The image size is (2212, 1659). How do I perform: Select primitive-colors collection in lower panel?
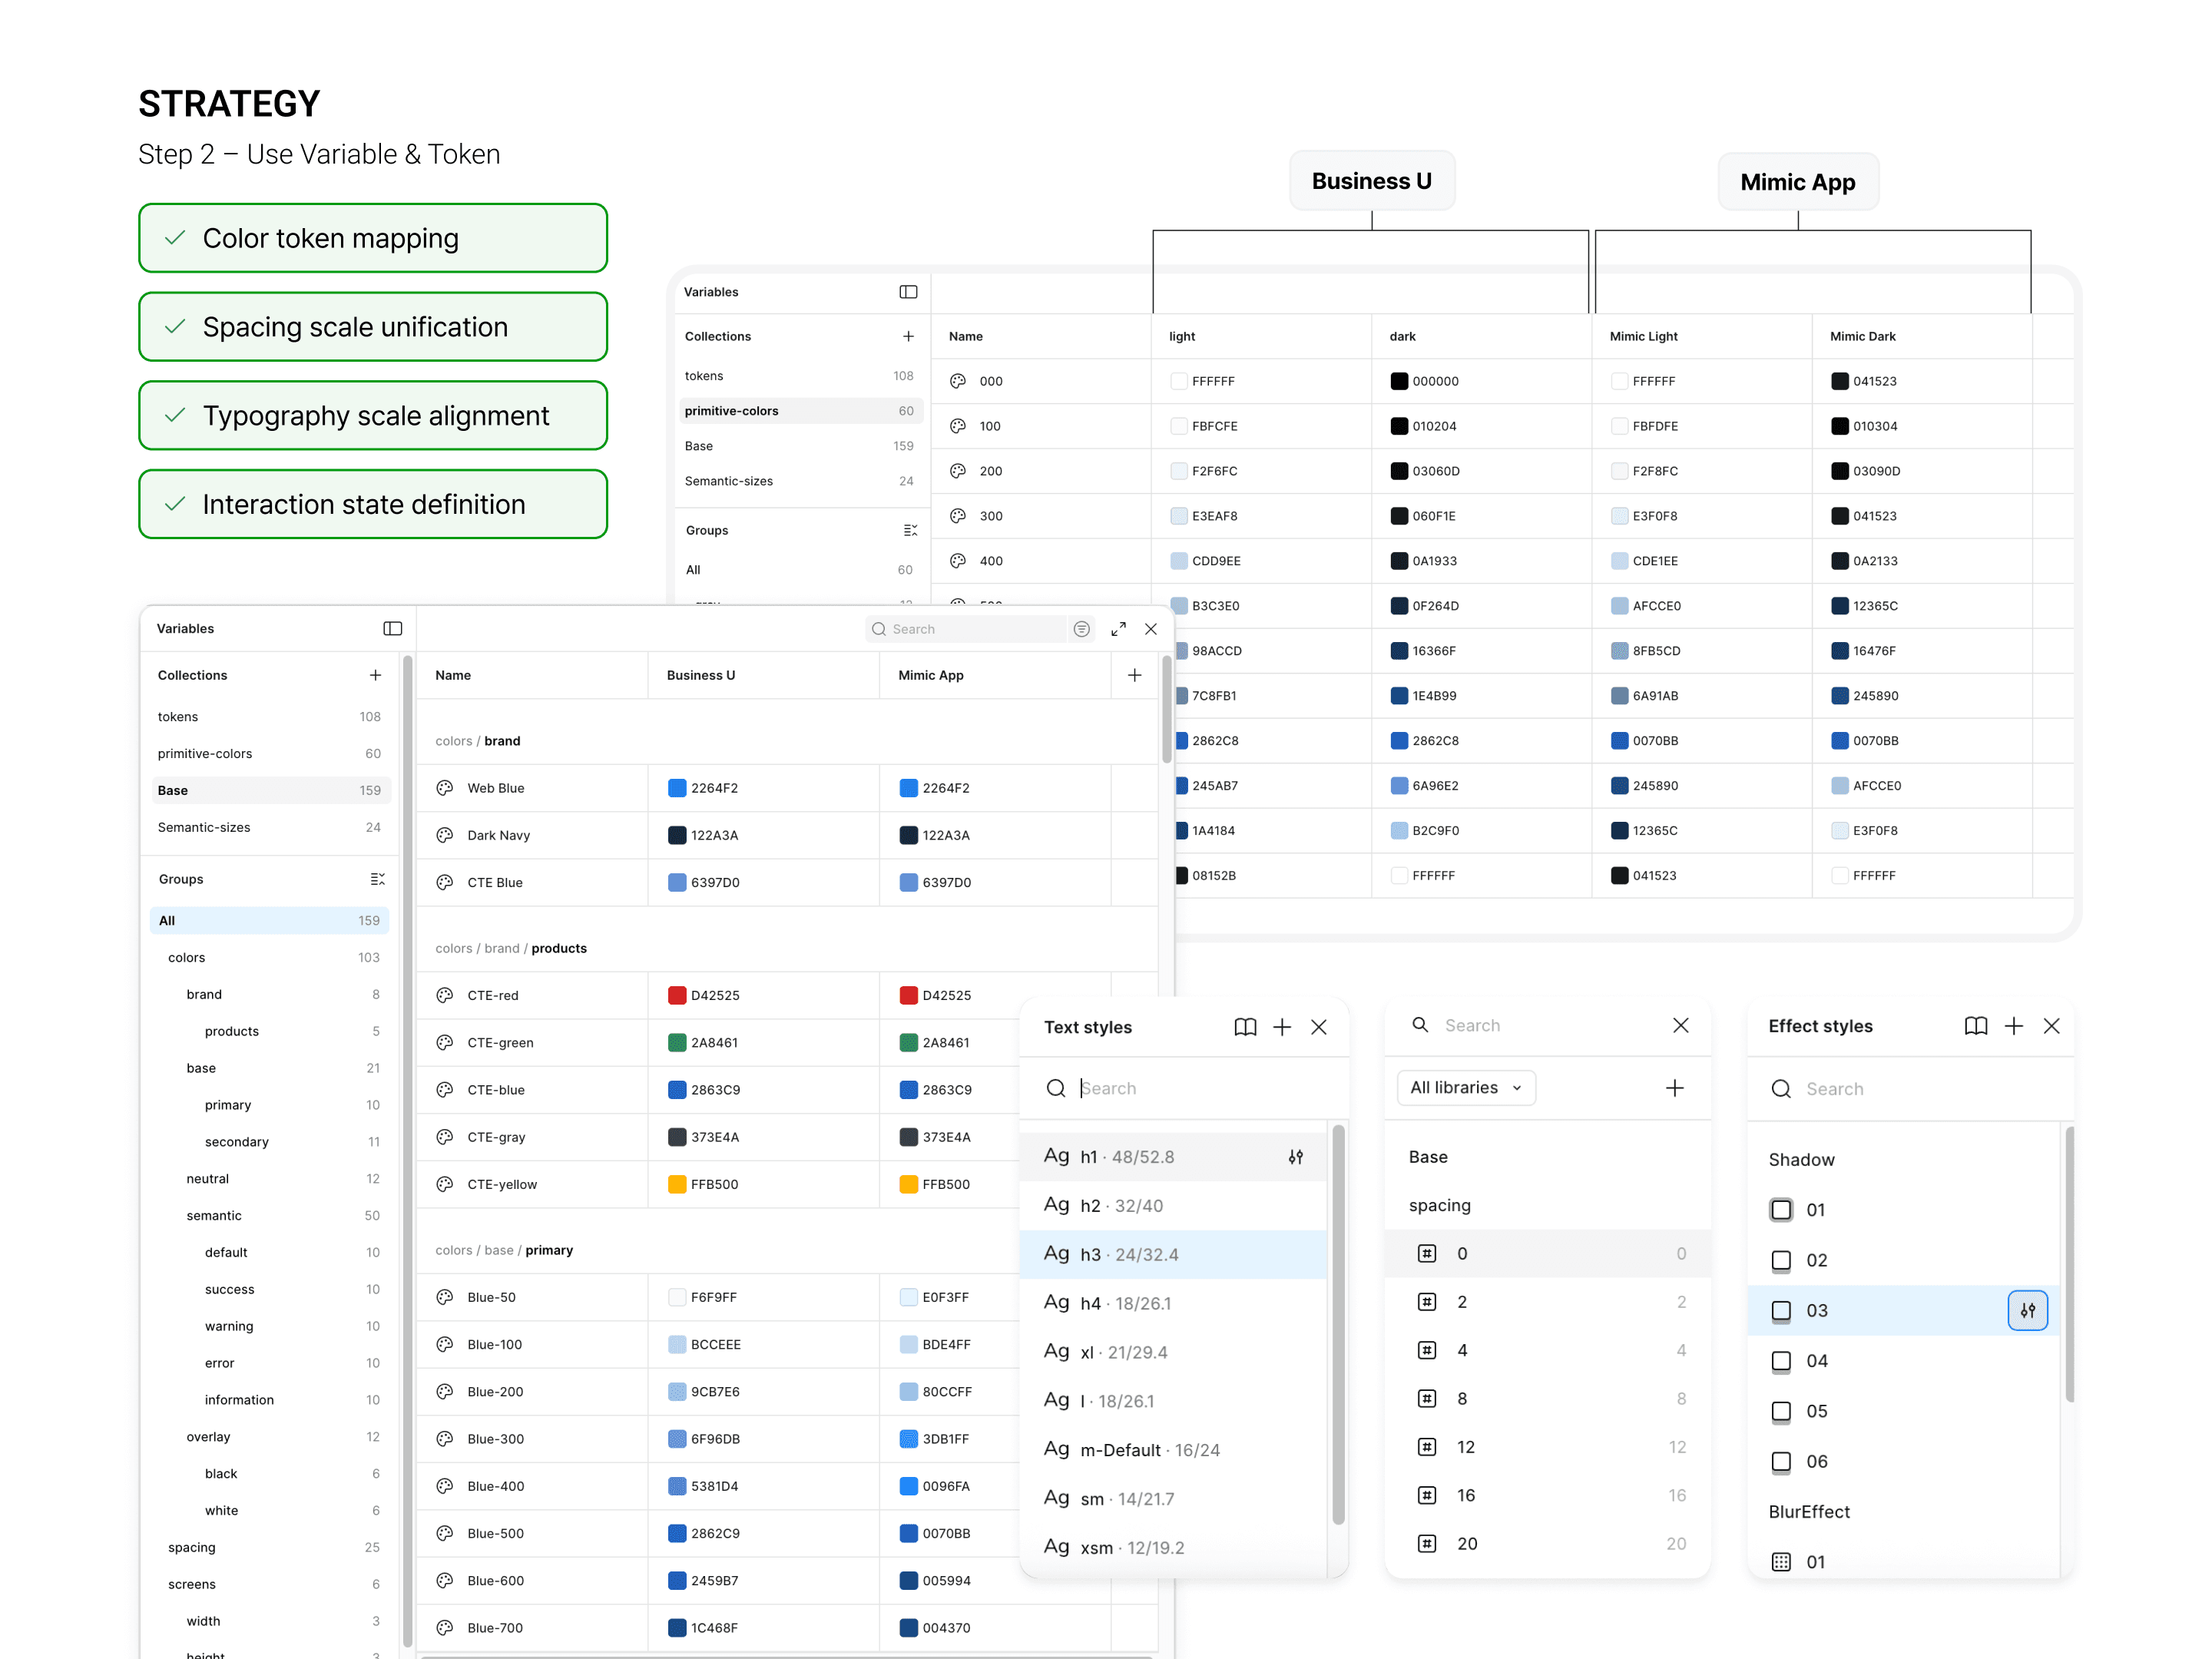tap(205, 753)
